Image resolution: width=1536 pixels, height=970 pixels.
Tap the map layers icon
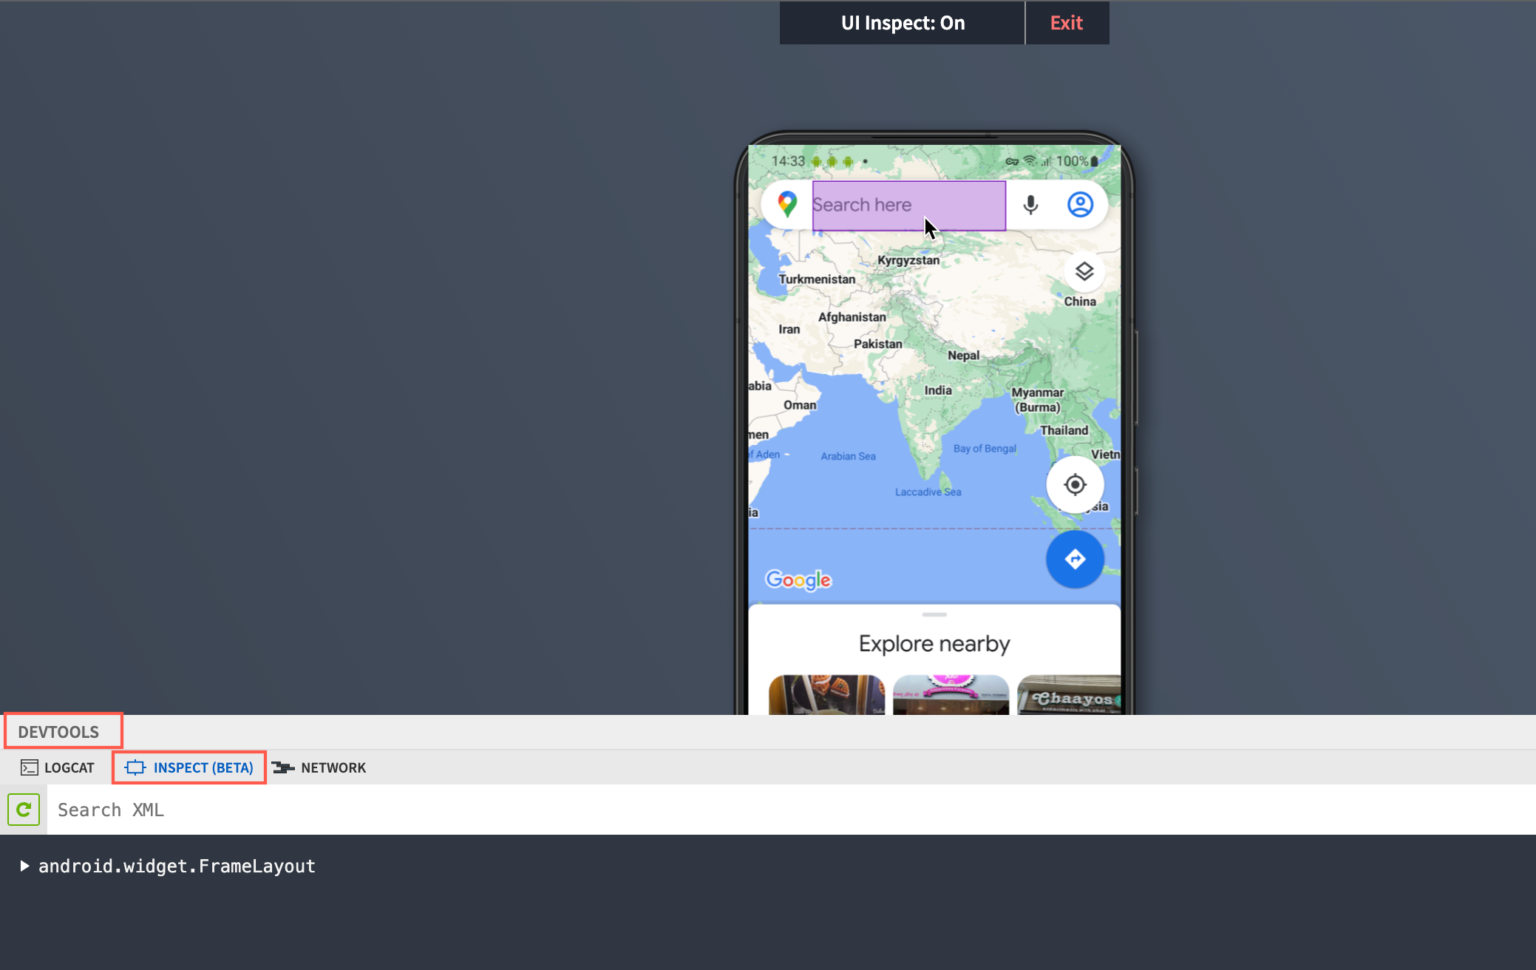pos(1084,271)
